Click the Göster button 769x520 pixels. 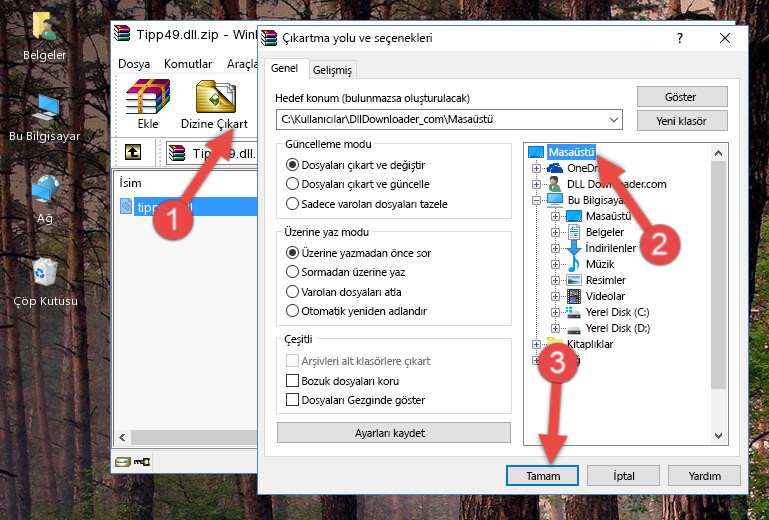[682, 97]
